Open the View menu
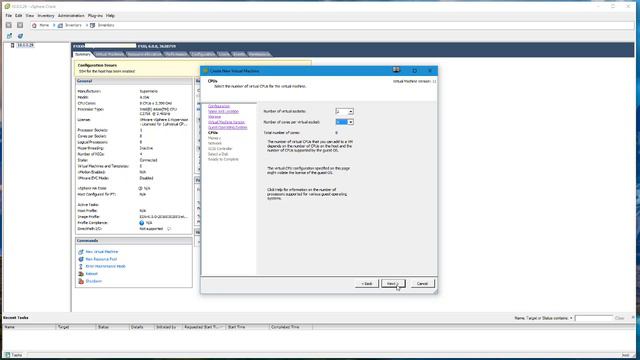The height and width of the screenshot is (360, 640). pyautogui.click(x=30, y=16)
